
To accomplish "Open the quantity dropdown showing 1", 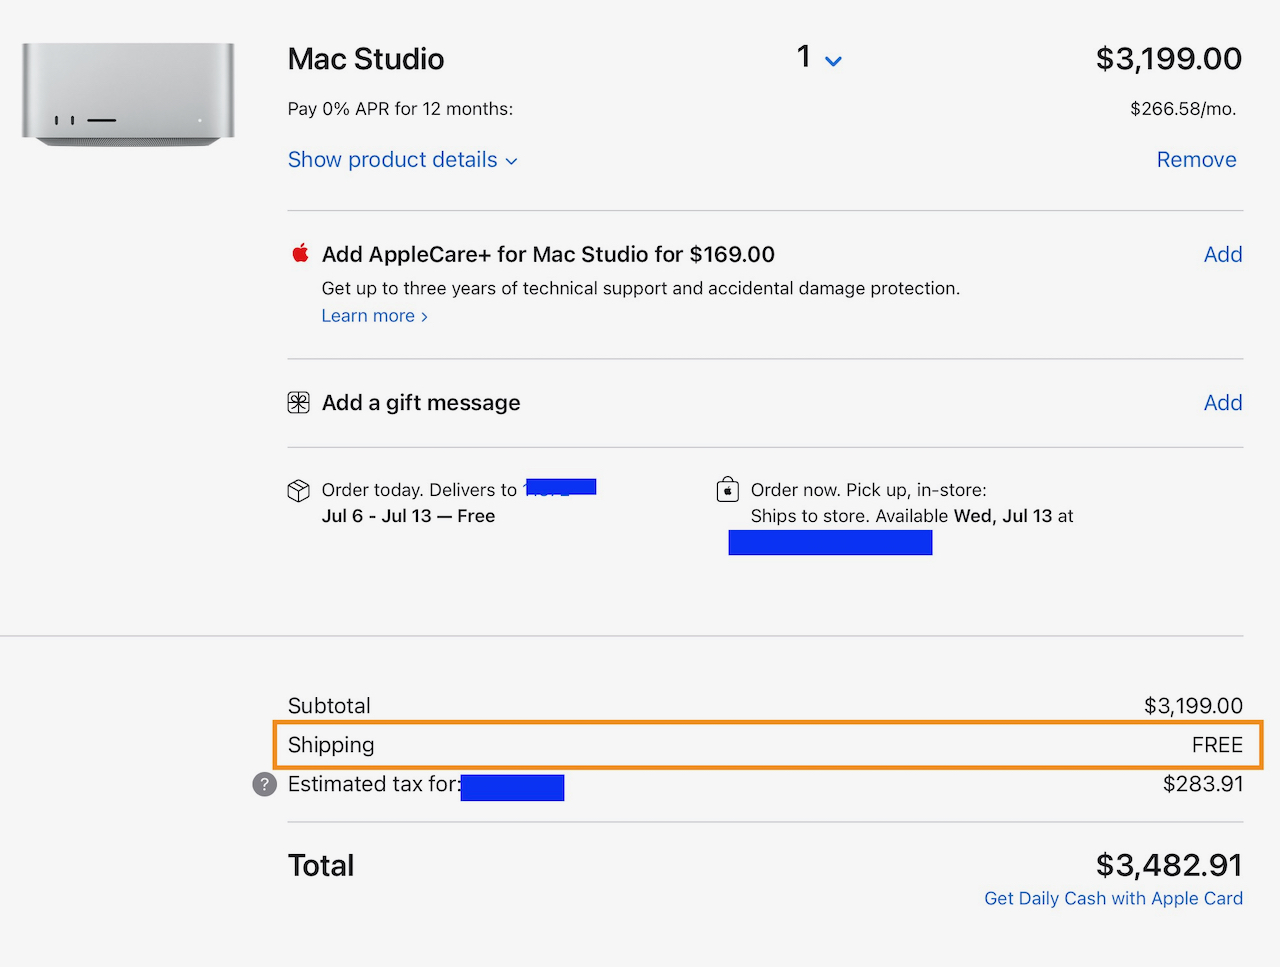I will click(819, 58).
